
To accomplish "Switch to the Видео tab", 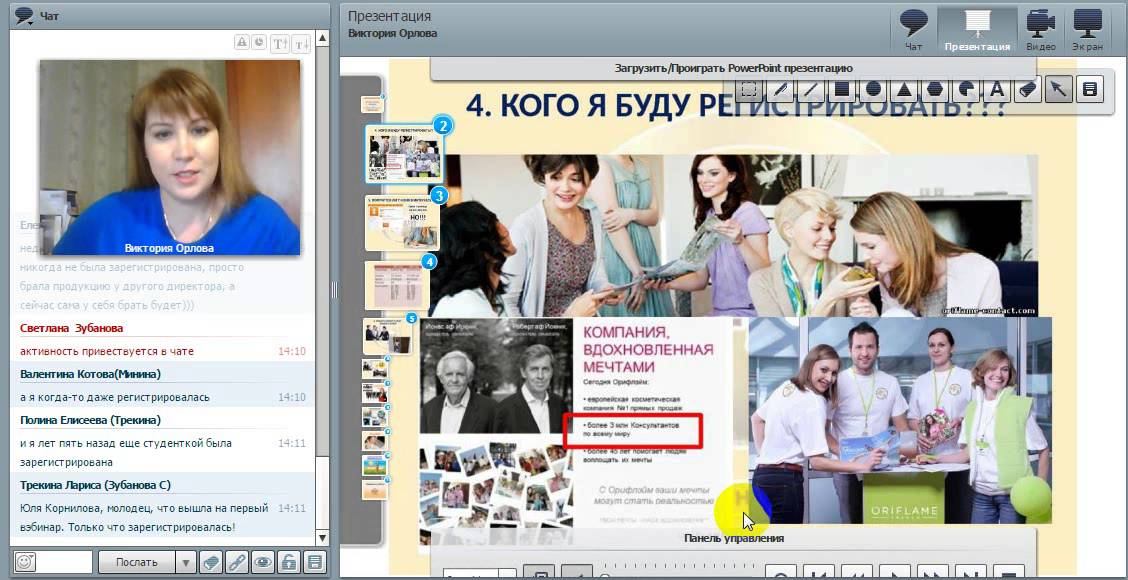I will [x=1041, y=30].
